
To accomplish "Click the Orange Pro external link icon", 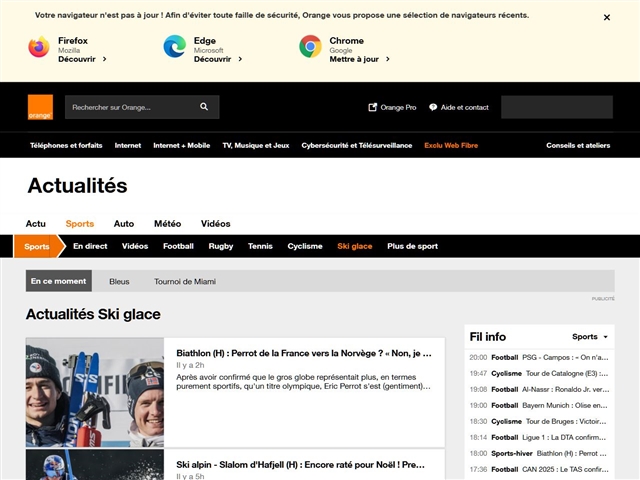I will tap(372, 107).
